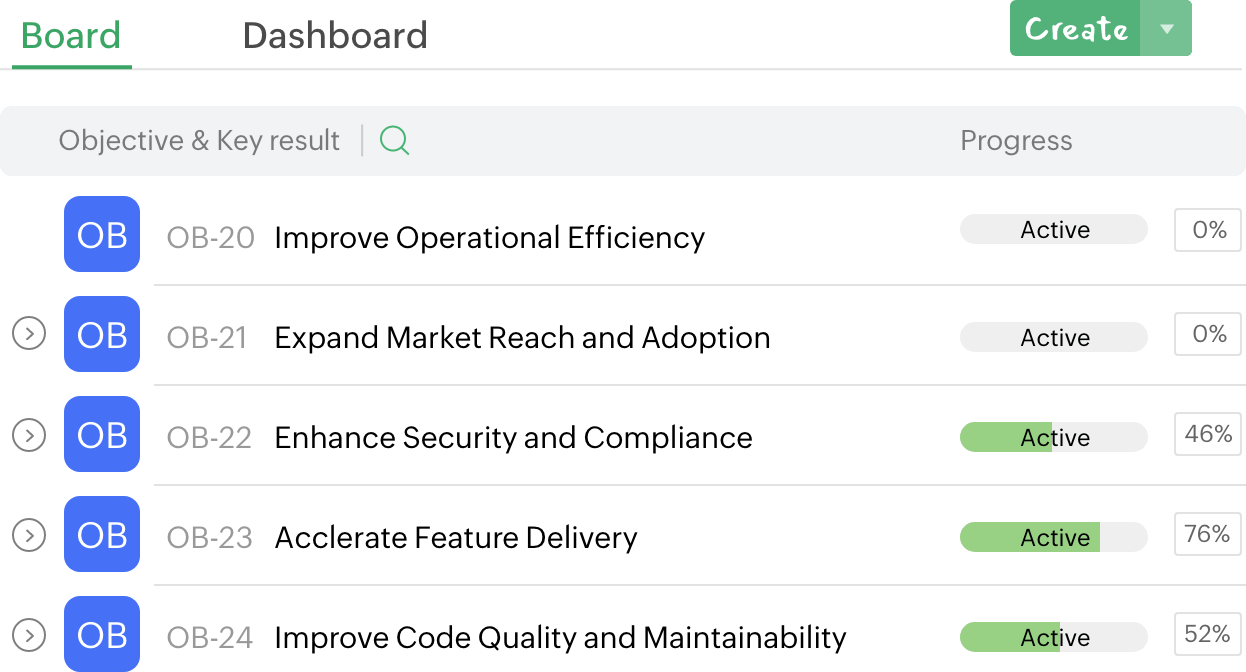Expand the third objective row chevron
The height and width of the screenshot is (672, 1246).
pyautogui.click(x=29, y=435)
